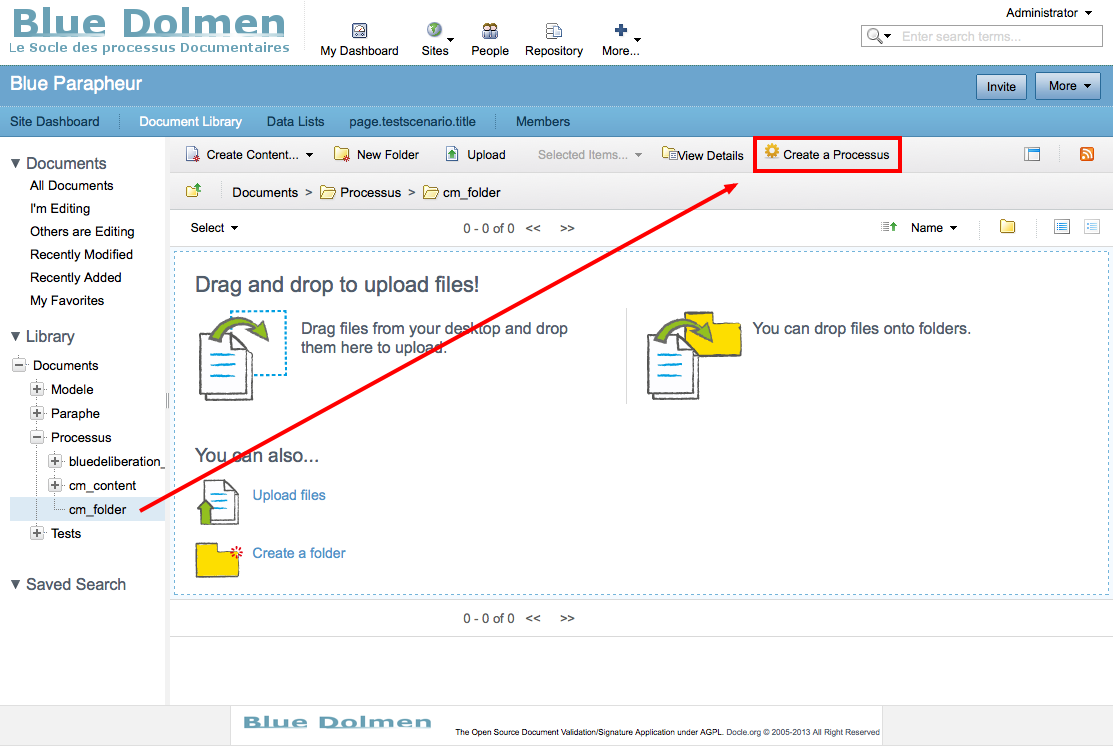Open the page.testscenario.title tab
The height and width of the screenshot is (755, 1113).
[x=412, y=121]
